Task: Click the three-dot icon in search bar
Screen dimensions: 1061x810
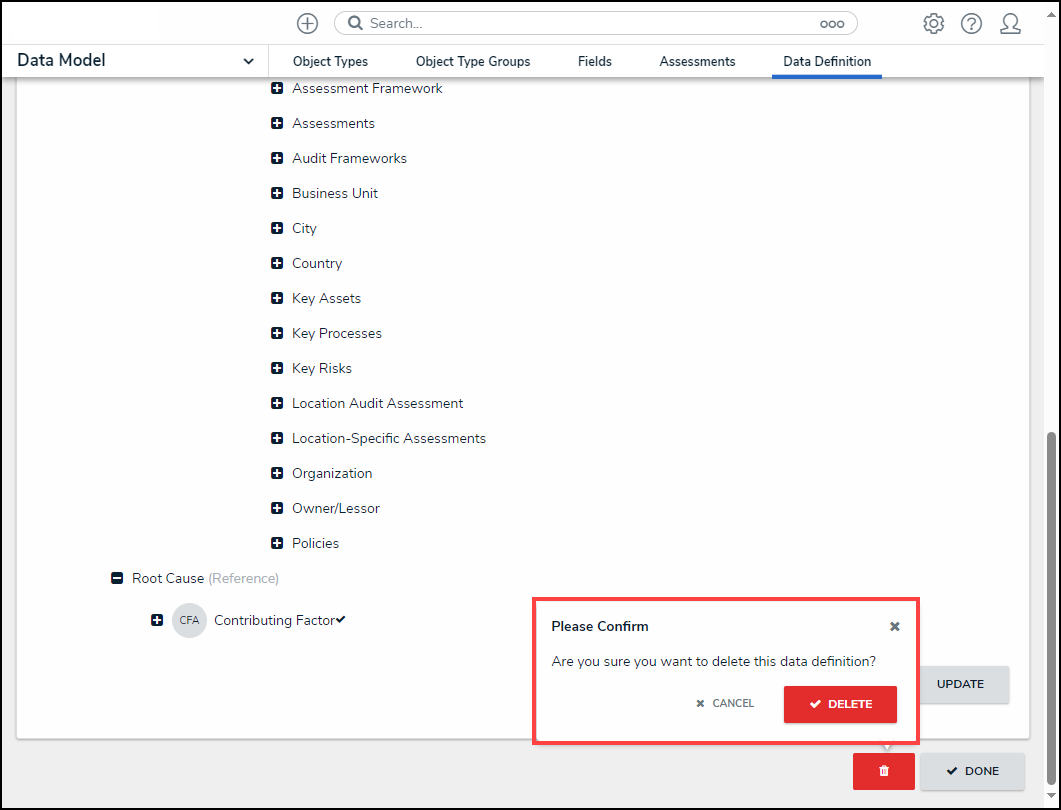Action: [x=832, y=23]
